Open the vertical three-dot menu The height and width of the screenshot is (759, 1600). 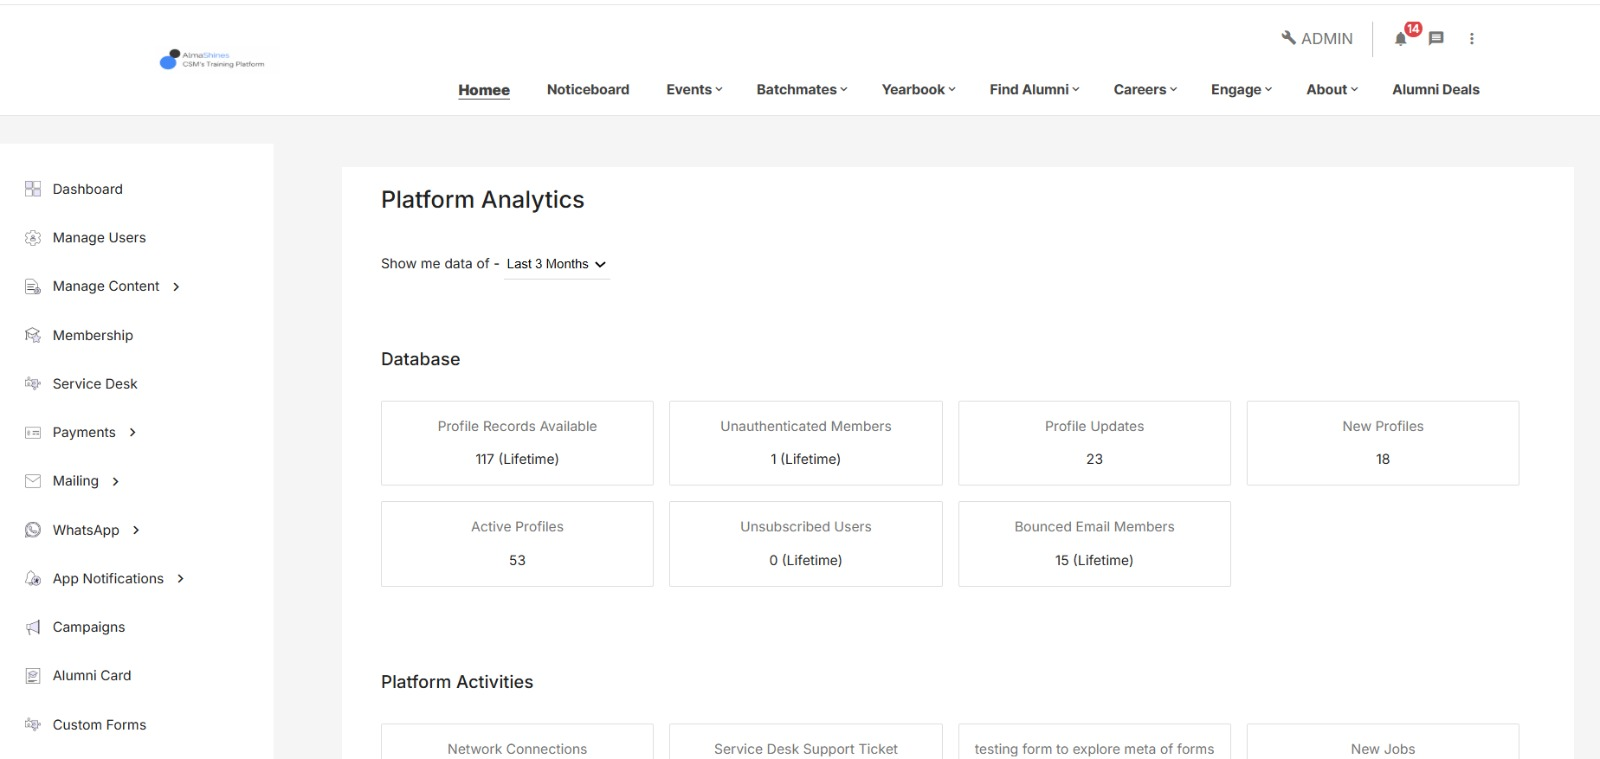(x=1471, y=38)
